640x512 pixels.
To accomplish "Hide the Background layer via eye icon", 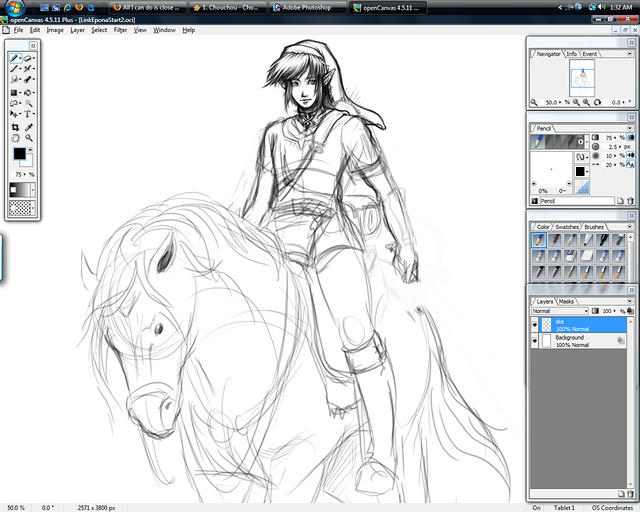I will [535, 341].
